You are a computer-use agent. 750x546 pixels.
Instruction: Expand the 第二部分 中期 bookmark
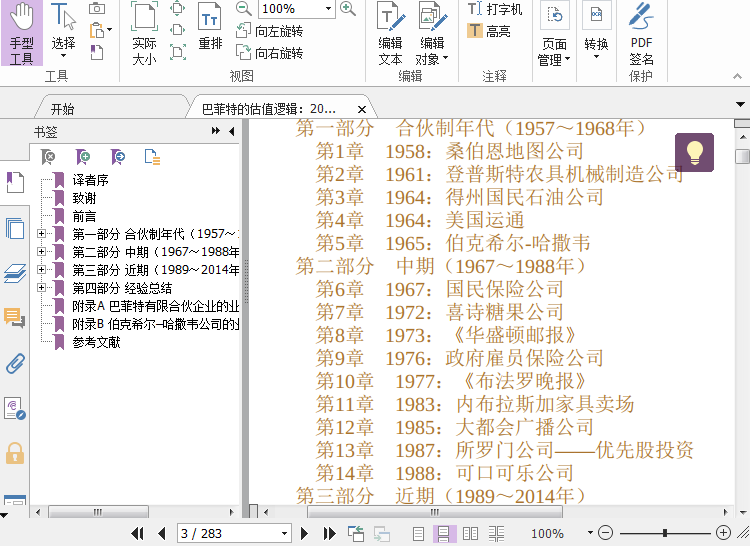(x=42, y=251)
